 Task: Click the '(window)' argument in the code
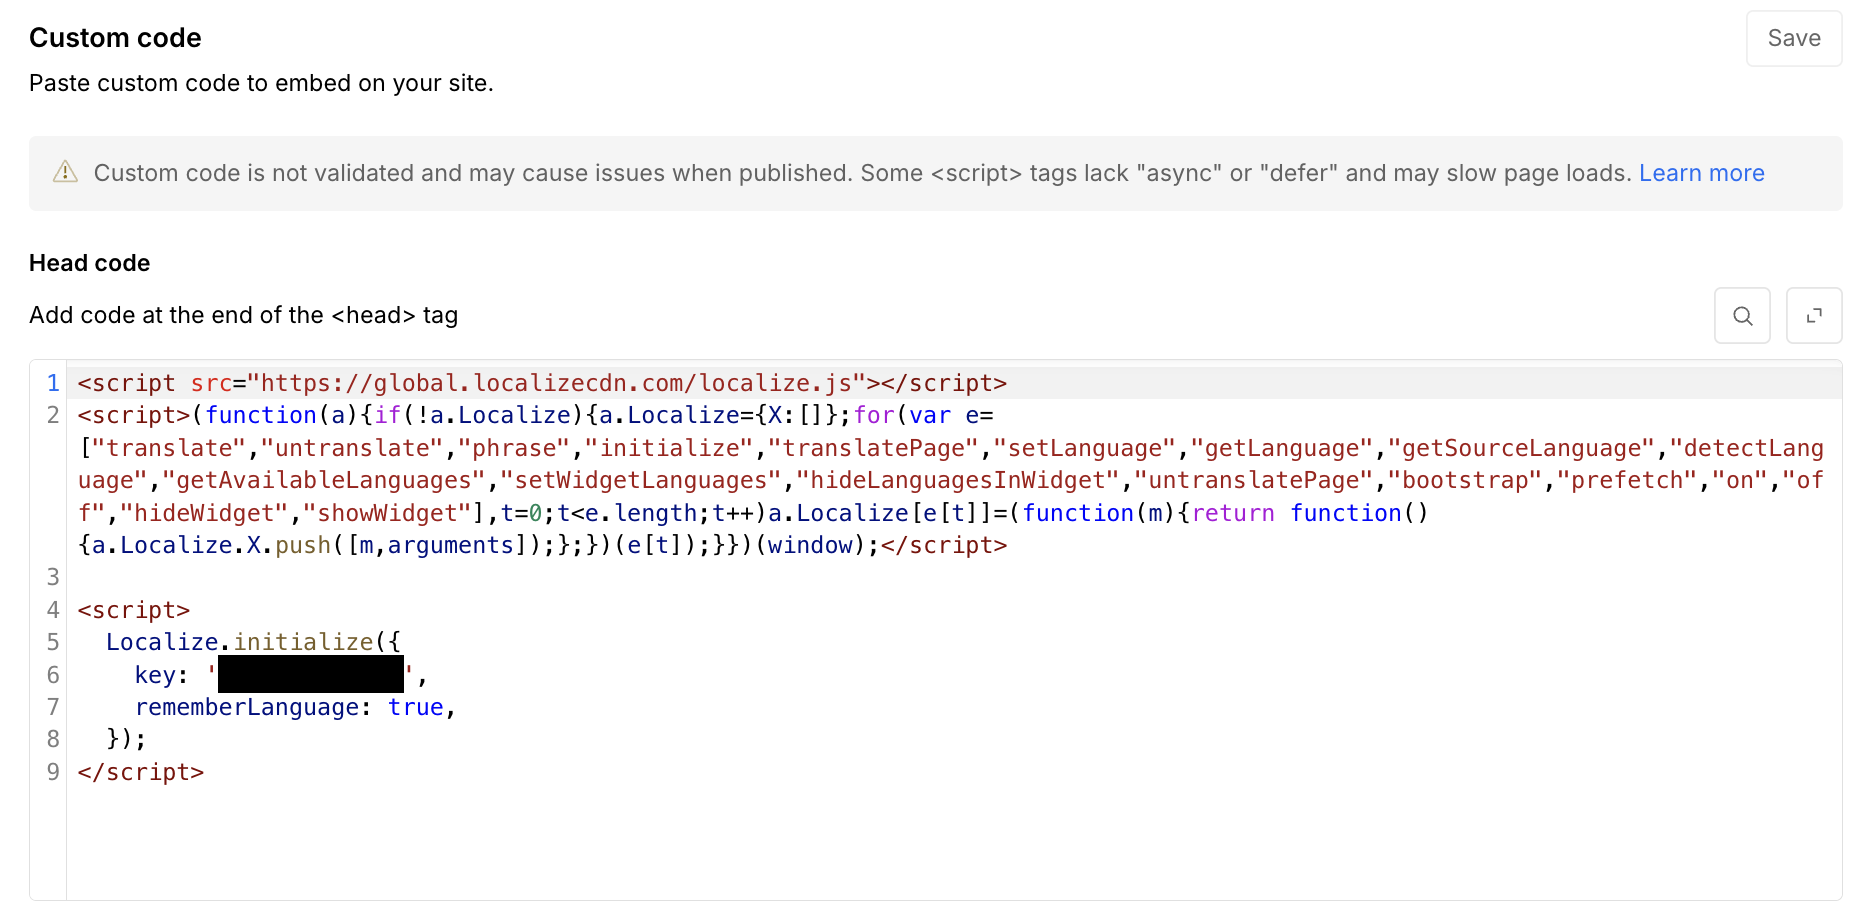(810, 545)
